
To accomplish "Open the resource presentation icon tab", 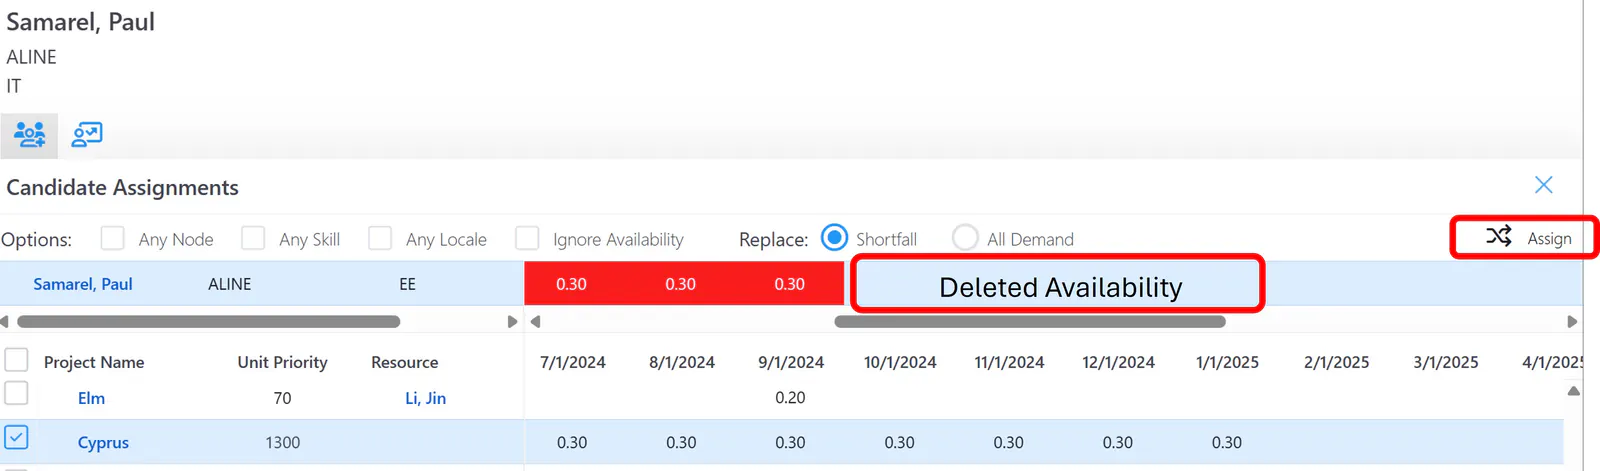I will click(x=87, y=135).
